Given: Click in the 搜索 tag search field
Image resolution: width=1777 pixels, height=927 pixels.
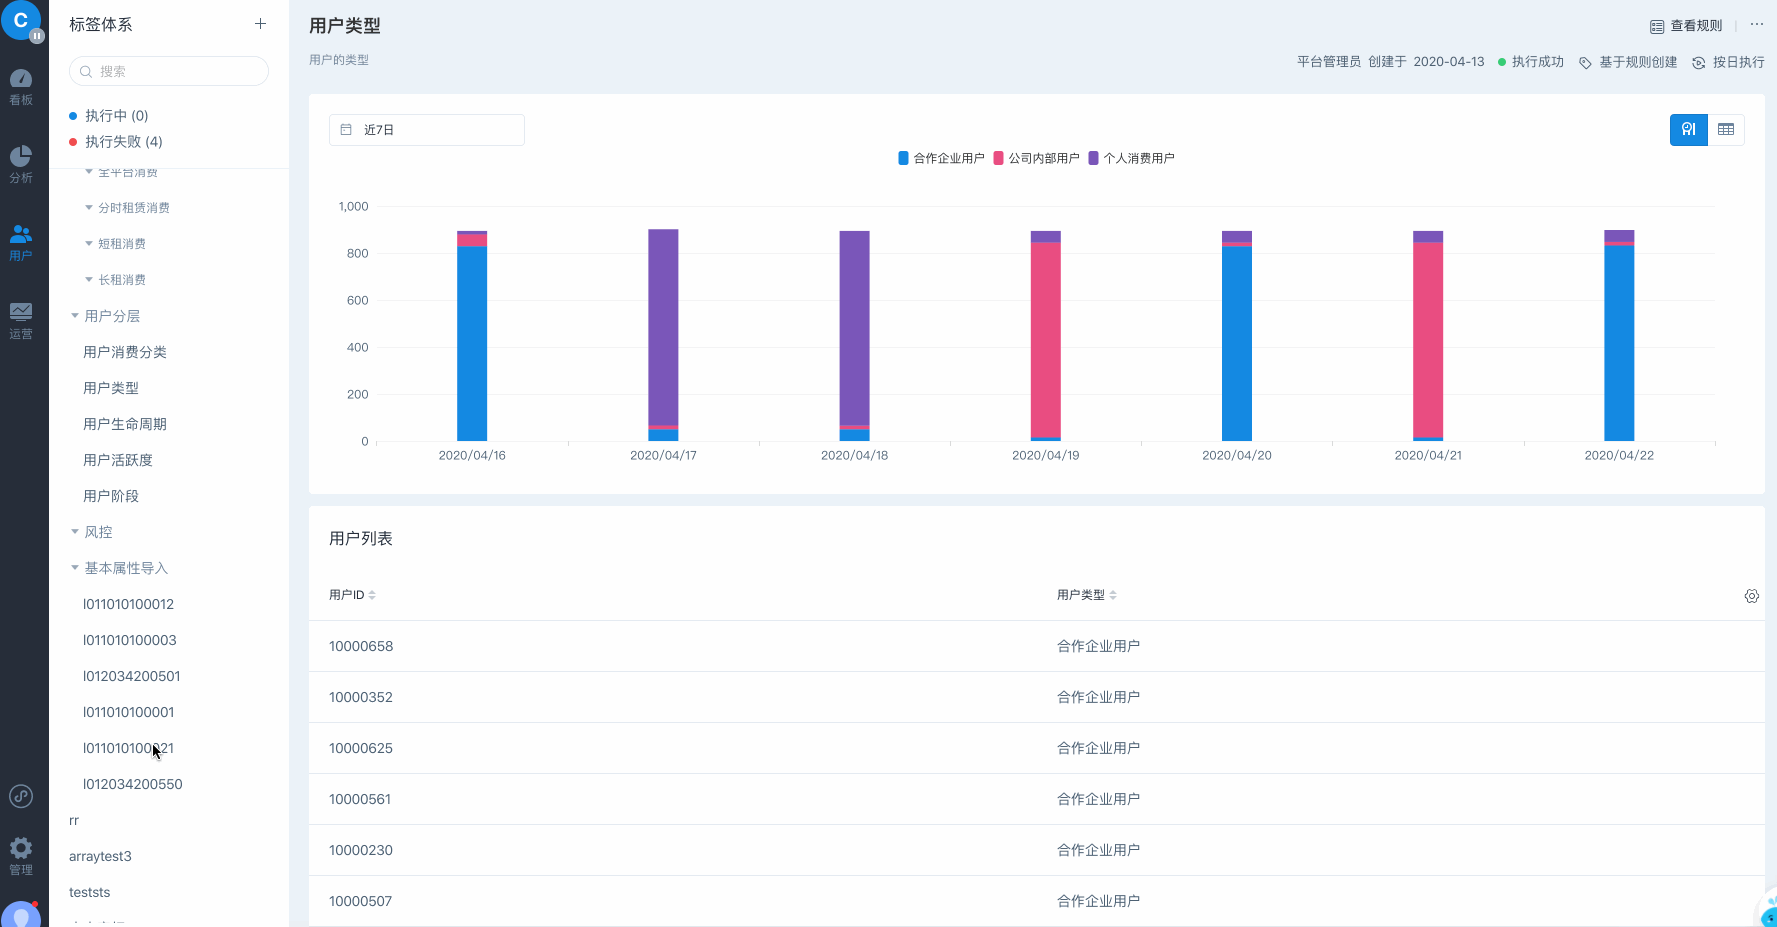Looking at the screenshot, I should pos(169,71).
